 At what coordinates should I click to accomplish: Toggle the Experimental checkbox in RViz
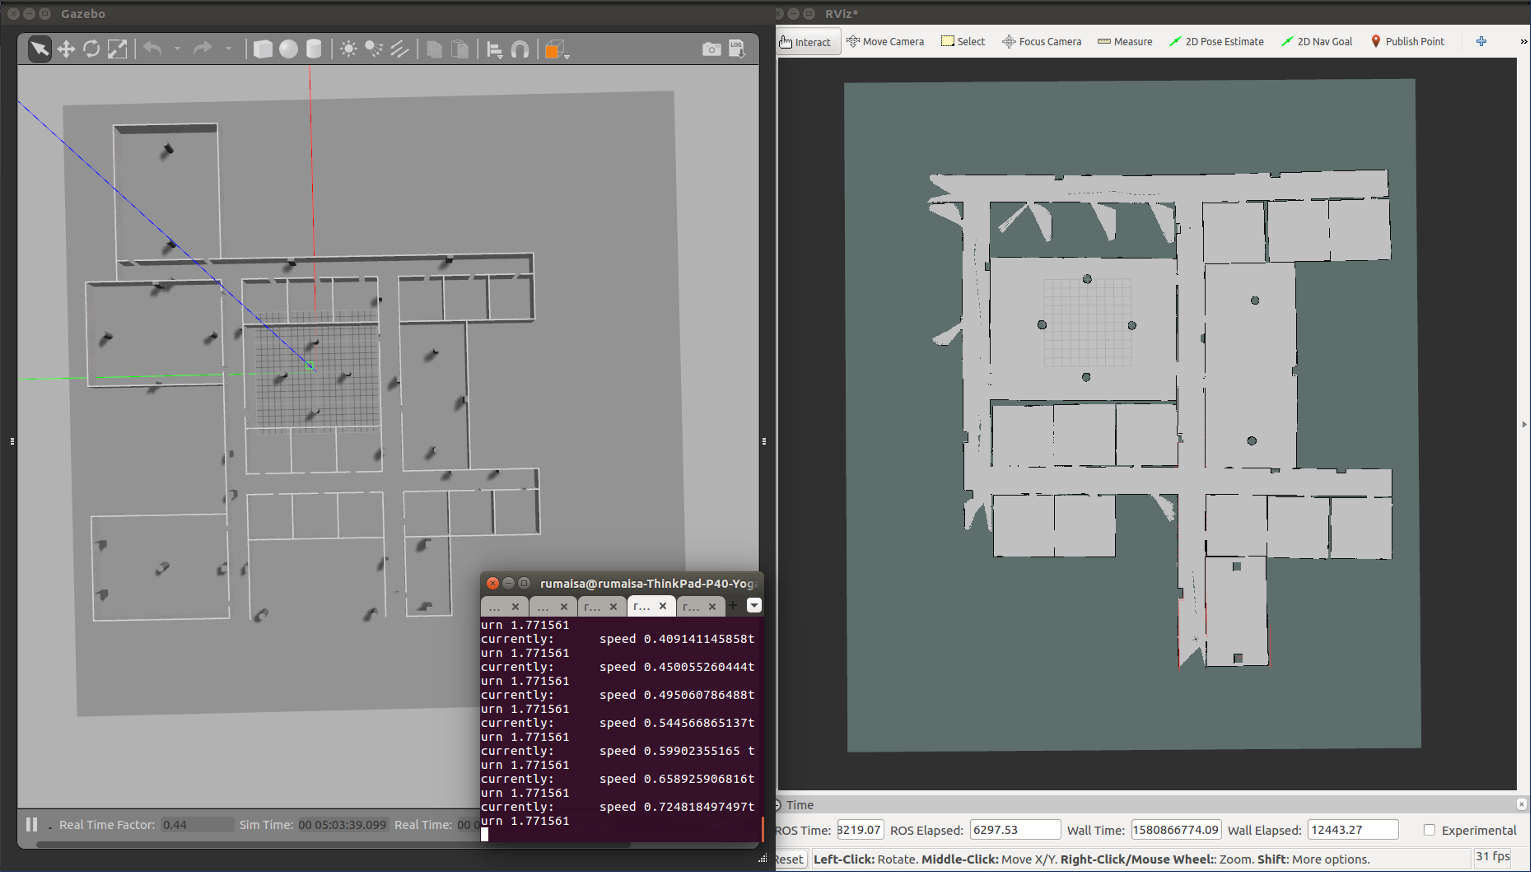coord(1429,830)
